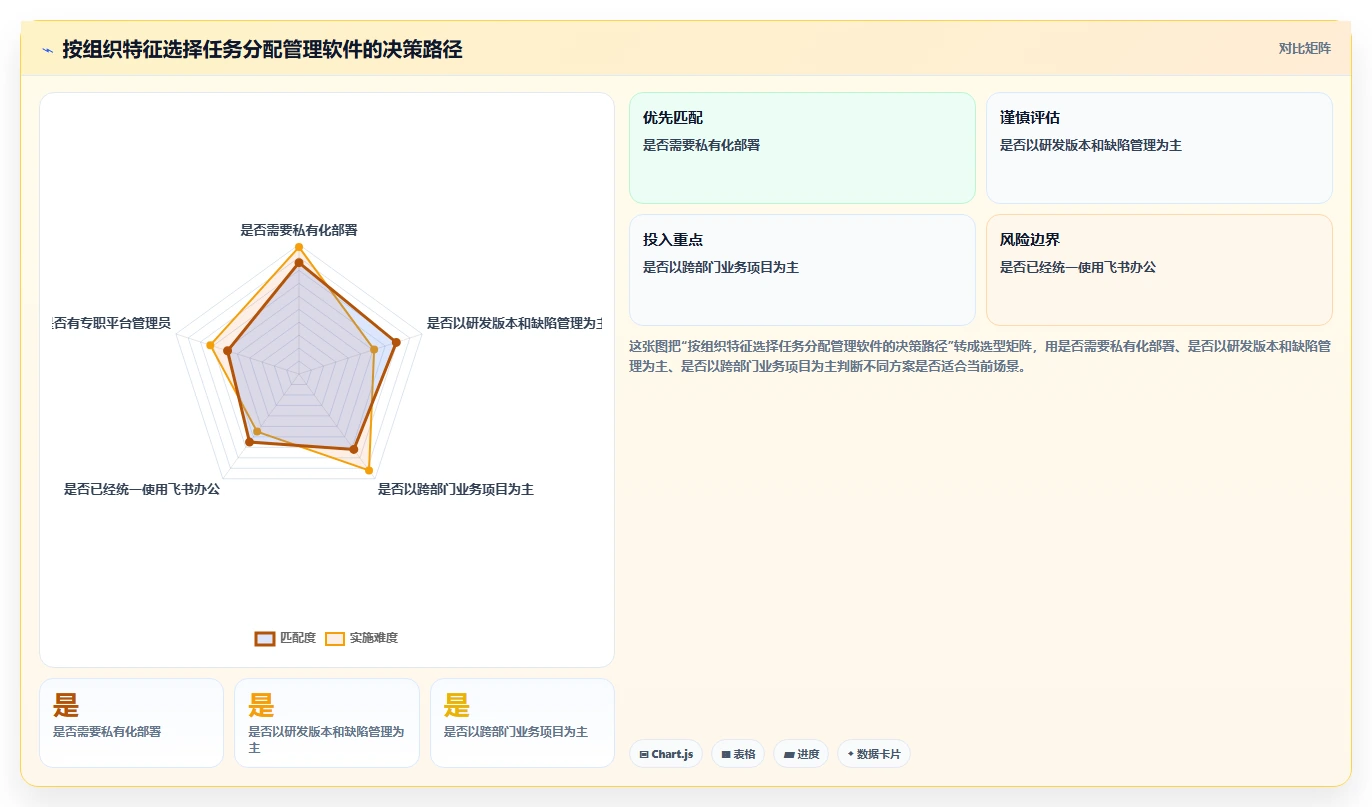Viewport: 1372px width, 807px height.
Task: Click 是否以跨部门业务项目为主 text in 投入重点 card
Action: click(x=721, y=267)
